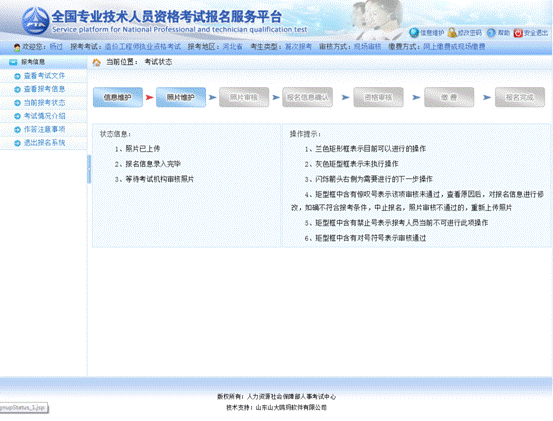Click the red arrow after 信息维护 step
The image size is (553, 421).
click(x=149, y=97)
